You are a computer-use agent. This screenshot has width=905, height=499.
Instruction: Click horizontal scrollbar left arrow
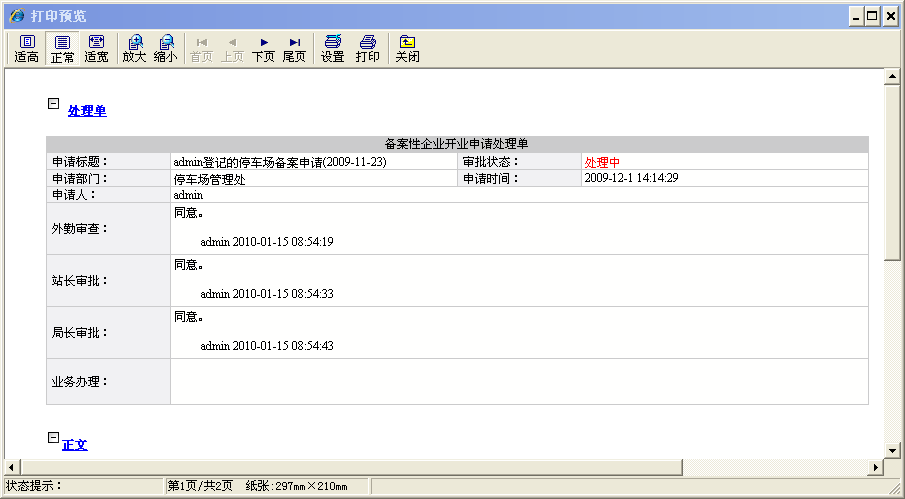click(x=12, y=467)
